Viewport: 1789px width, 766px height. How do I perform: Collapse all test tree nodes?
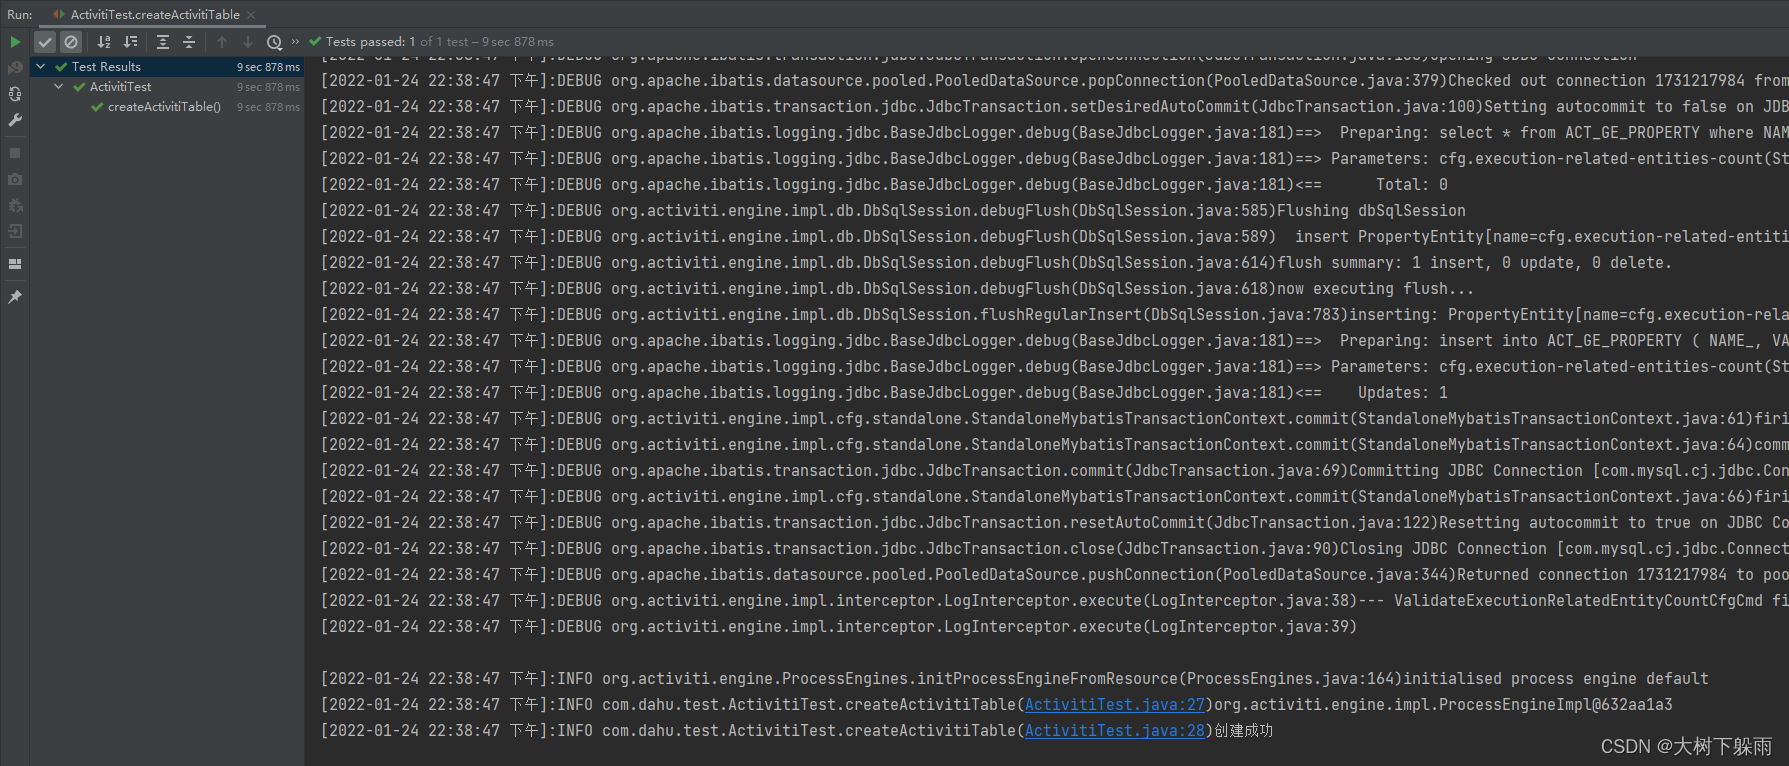189,42
